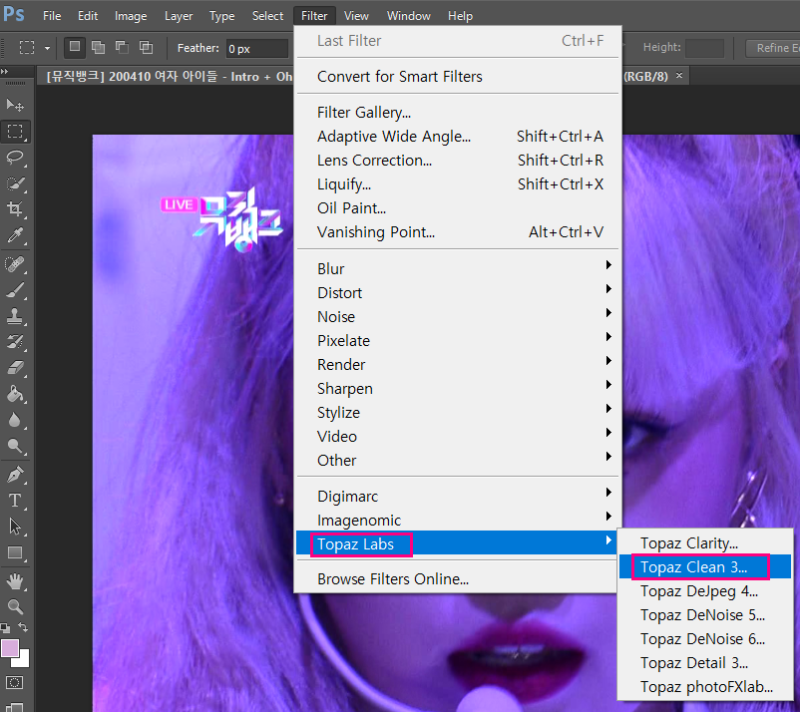
Task: Select the Move tool
Action: pos(15,106)
